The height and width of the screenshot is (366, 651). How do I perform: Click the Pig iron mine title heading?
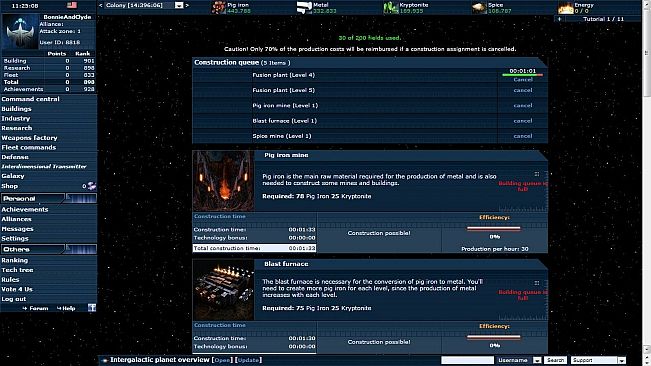(286, 155)
